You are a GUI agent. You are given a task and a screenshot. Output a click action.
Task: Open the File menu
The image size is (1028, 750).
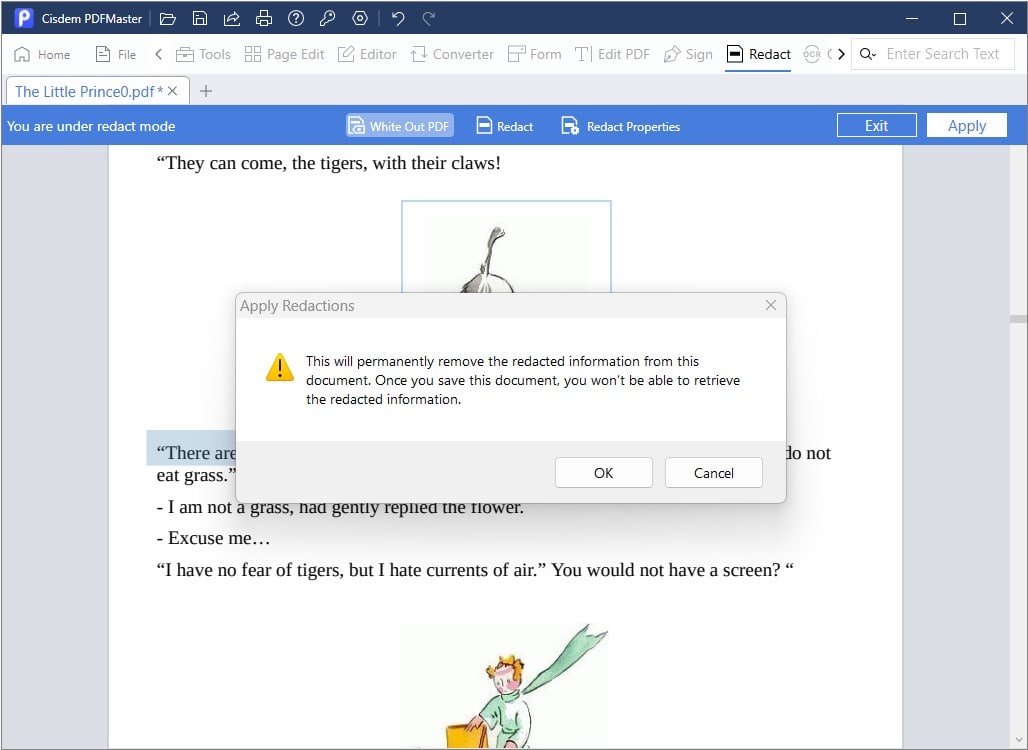tap(116, 54)
